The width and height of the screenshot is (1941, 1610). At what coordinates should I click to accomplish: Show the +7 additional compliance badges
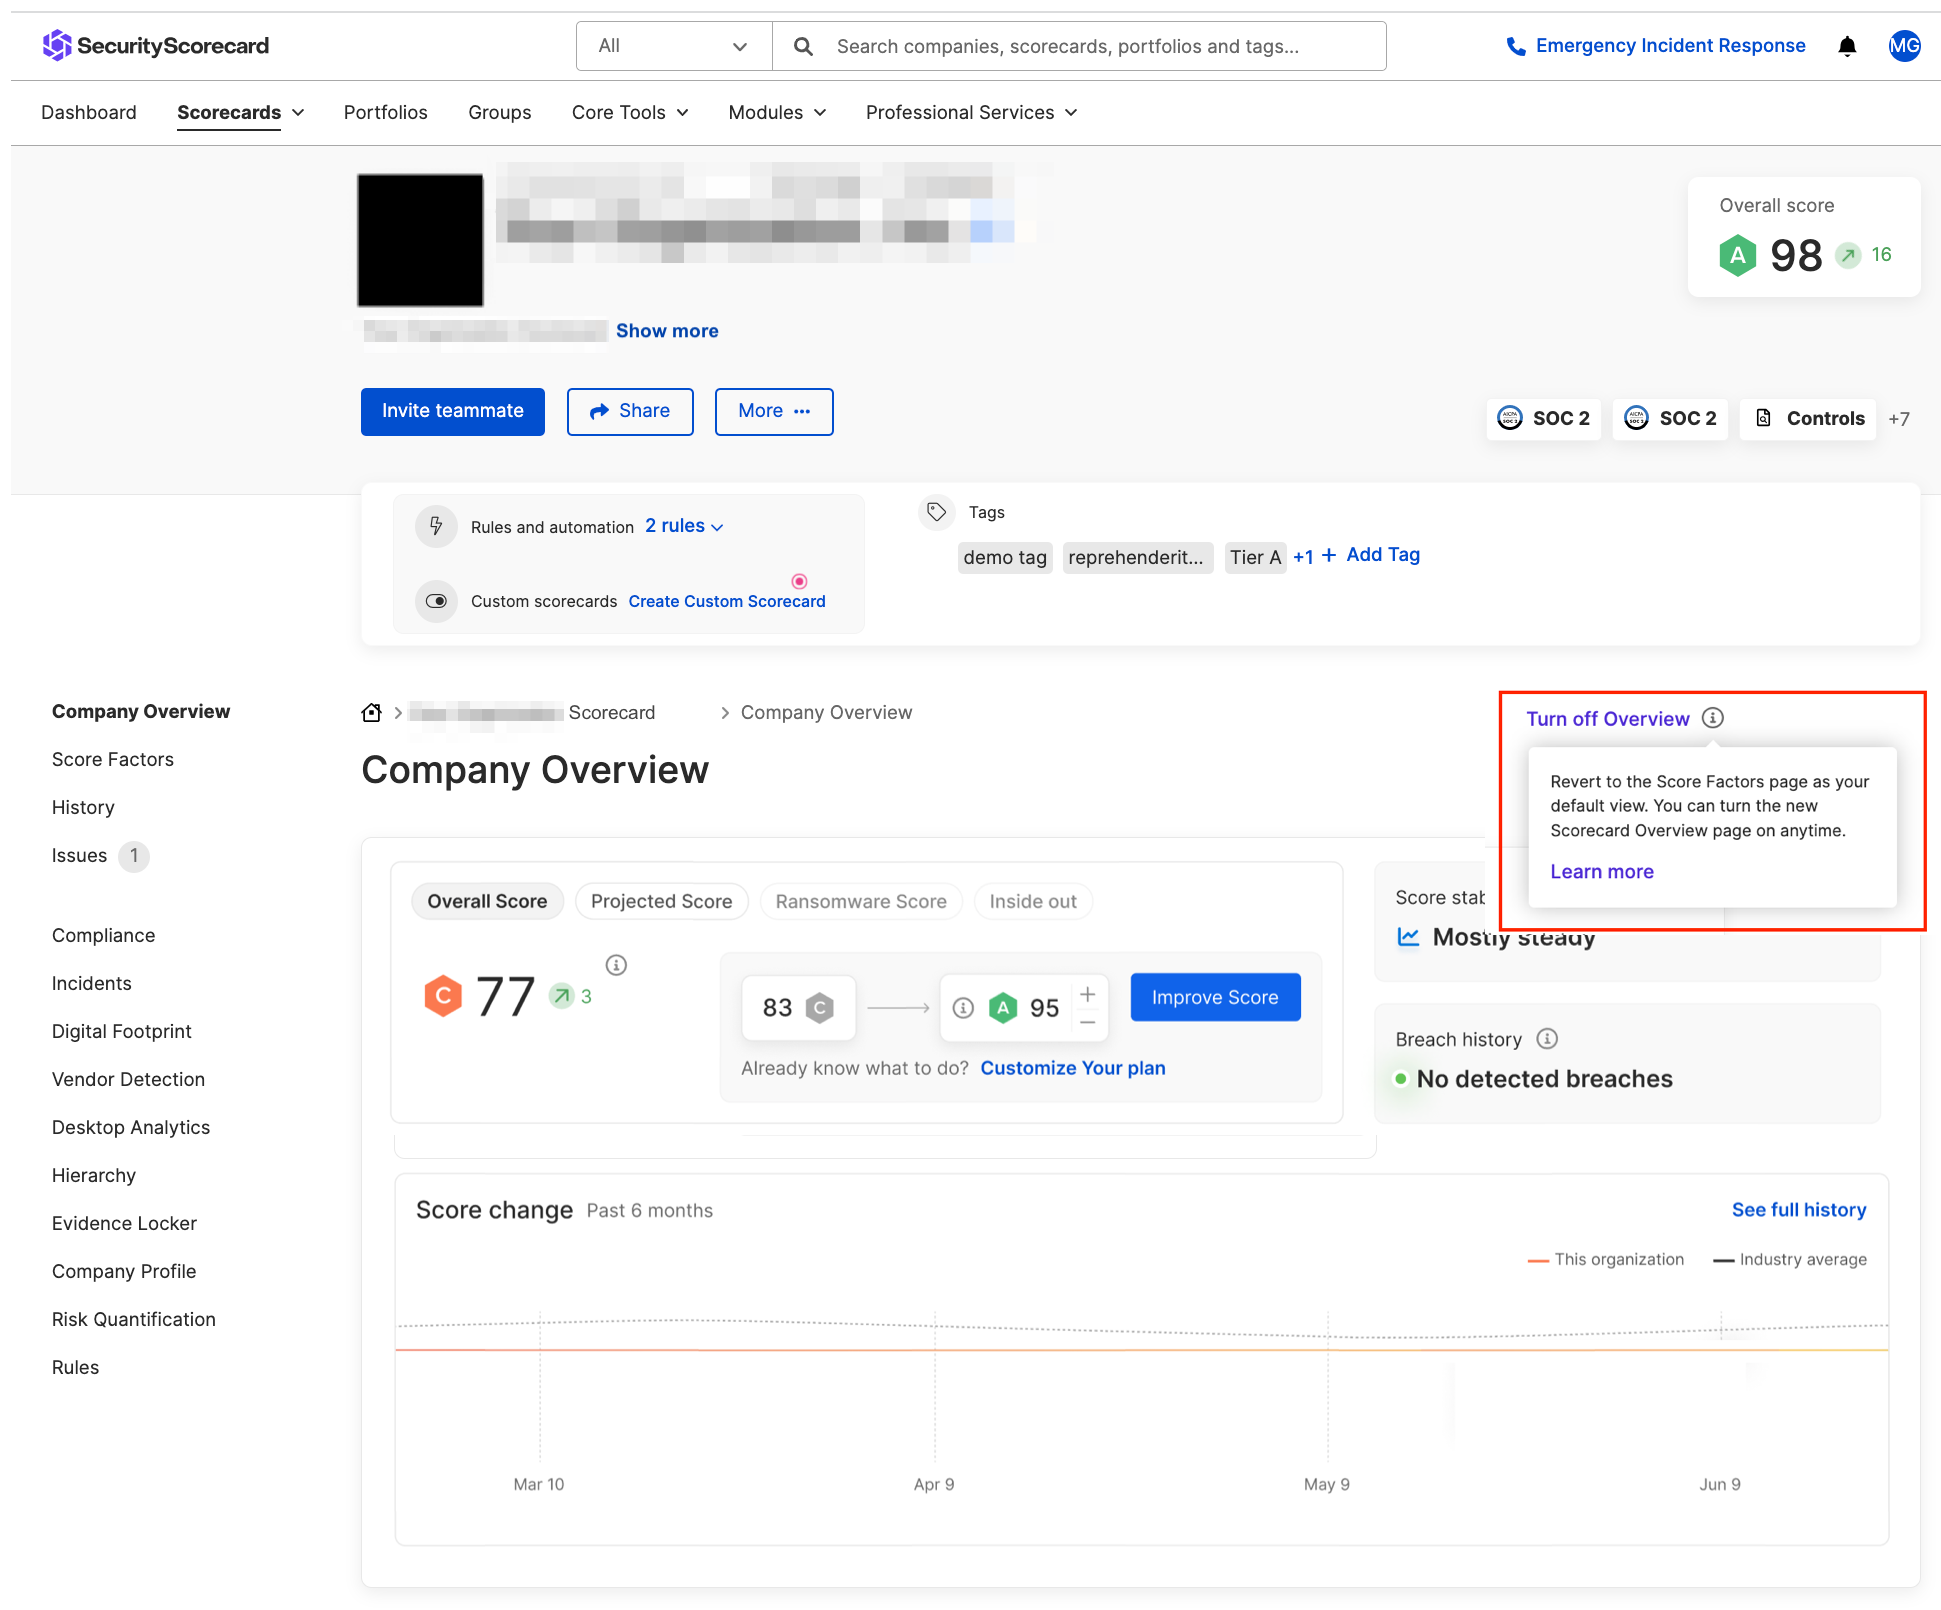tap(1899, 419)
